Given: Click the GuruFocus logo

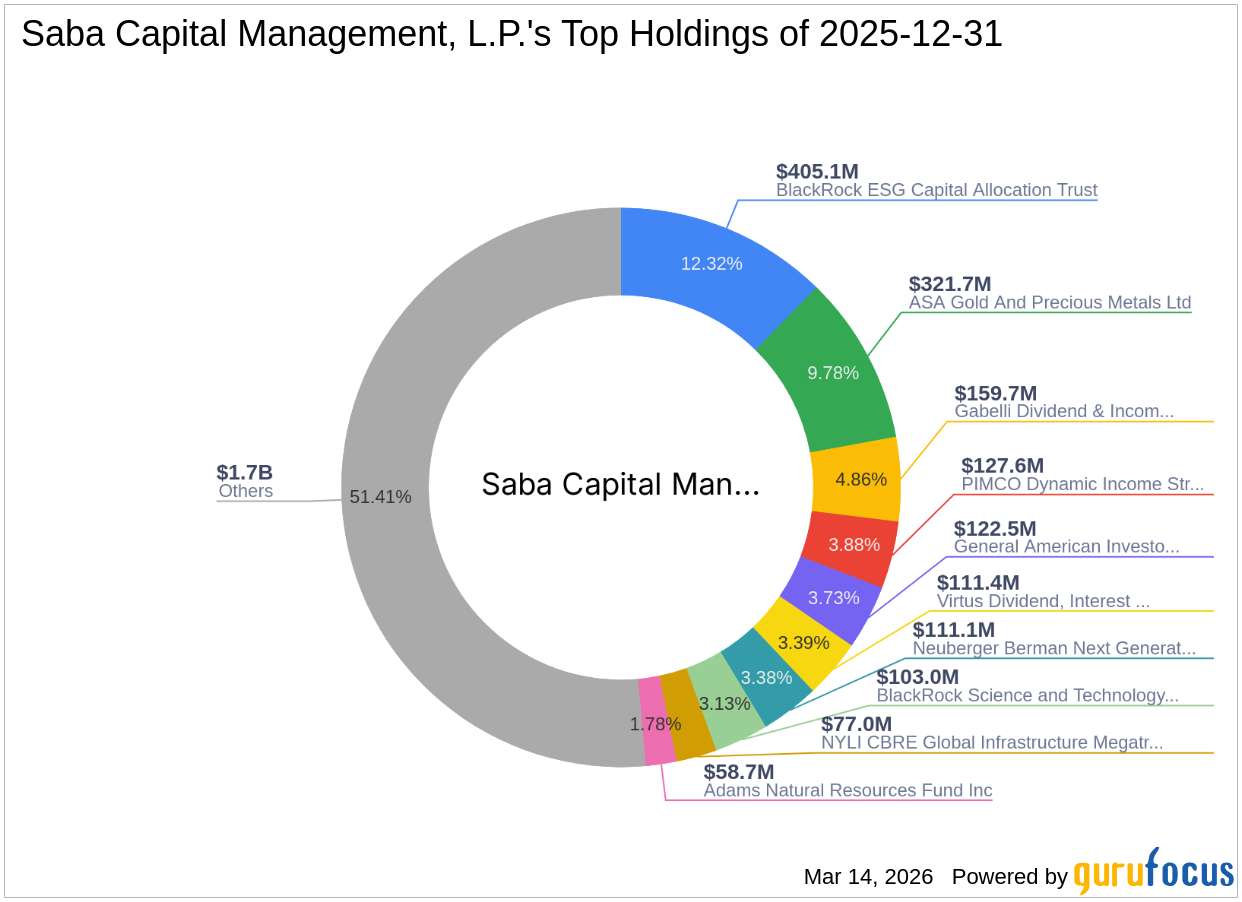Looking at the screenshot, I should coord(1150,874).
